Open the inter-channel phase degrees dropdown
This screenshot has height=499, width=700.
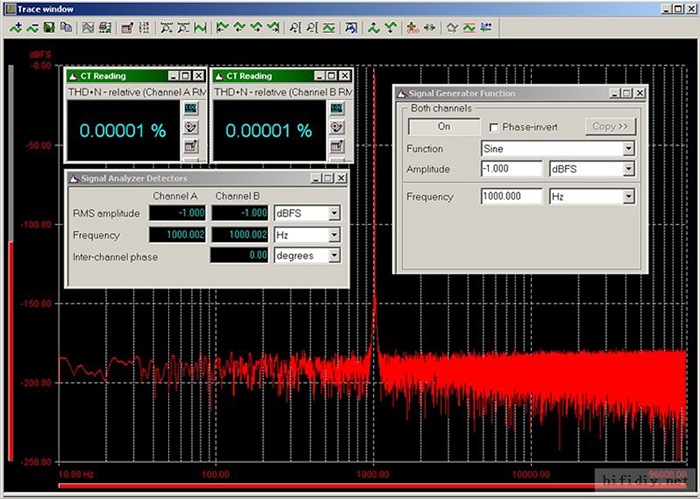coord(334,256)
